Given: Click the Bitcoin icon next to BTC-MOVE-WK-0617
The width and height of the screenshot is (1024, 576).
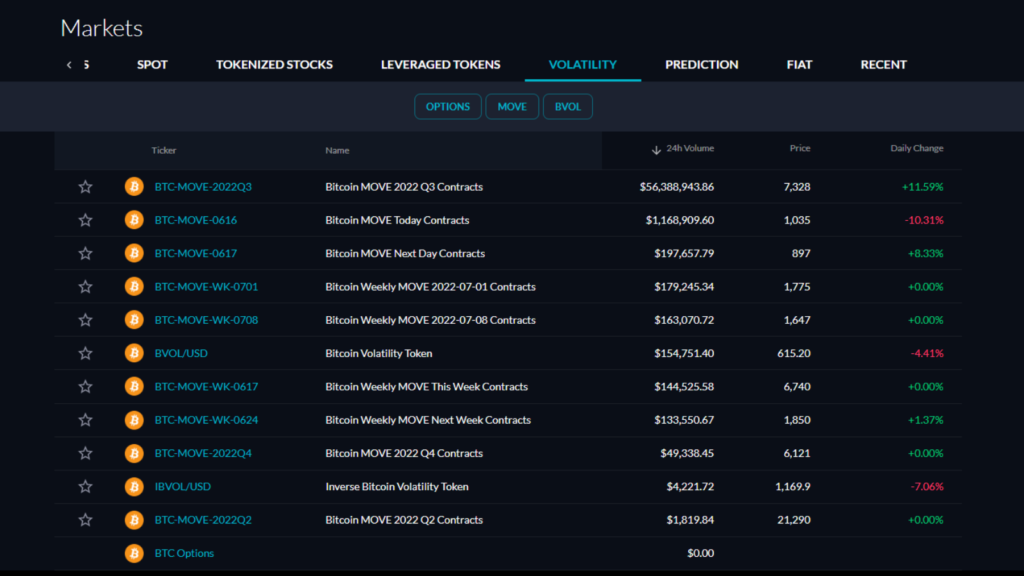Looking at the screenshot, I should (x=133, y=386).
